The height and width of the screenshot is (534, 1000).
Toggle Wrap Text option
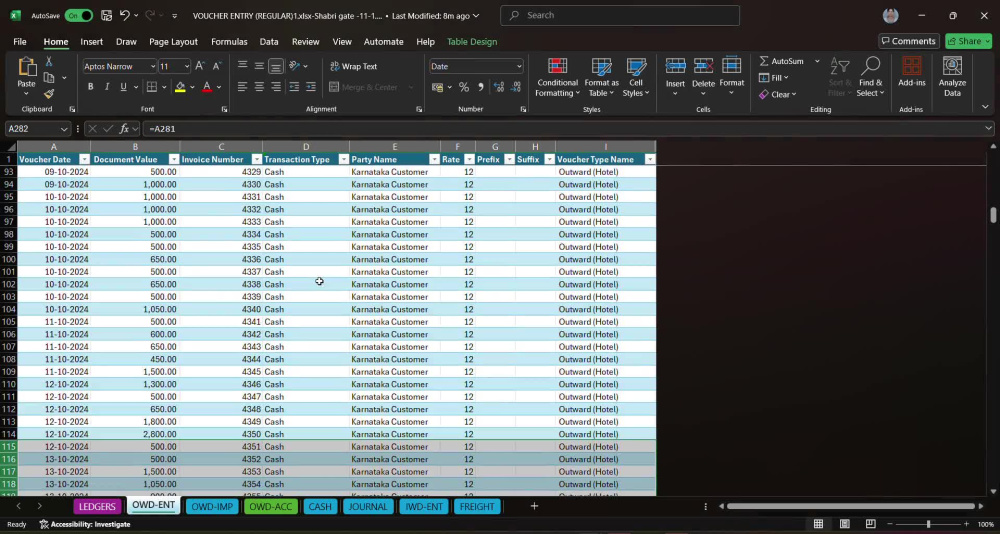coord(354,66)
